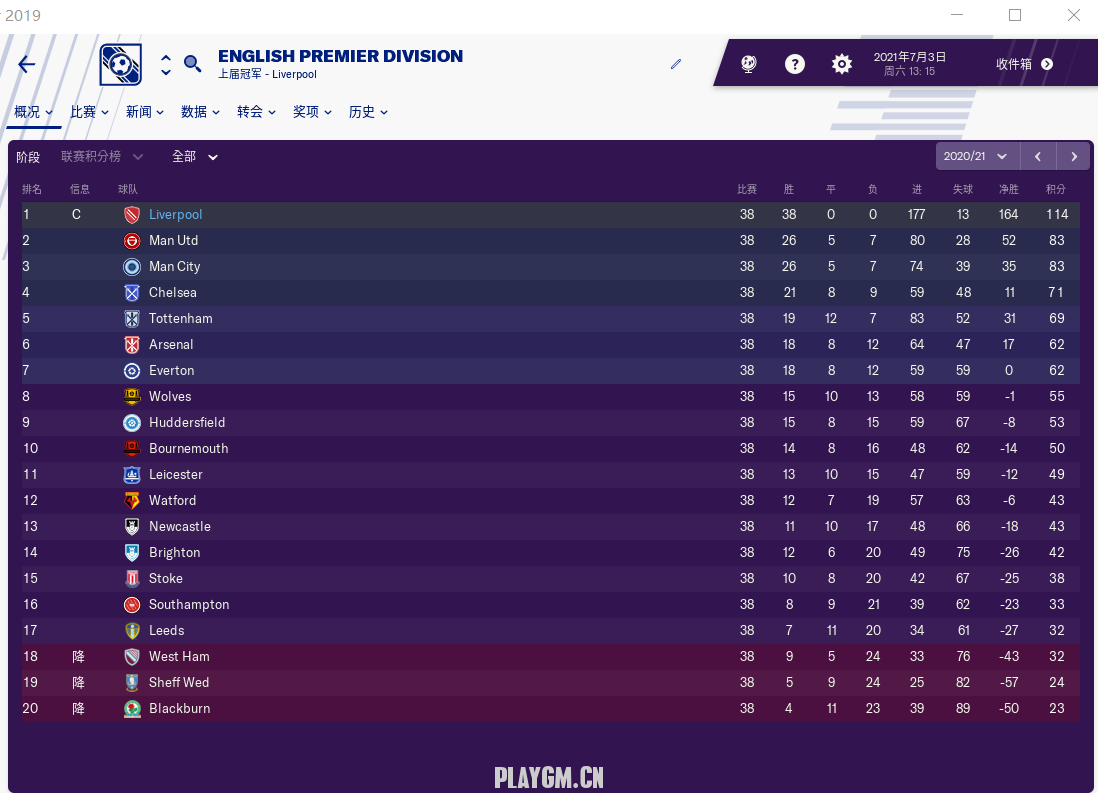Open the 收件箱 inbox button
This screenshot has height=793, width=1098.
(1024, 64)
